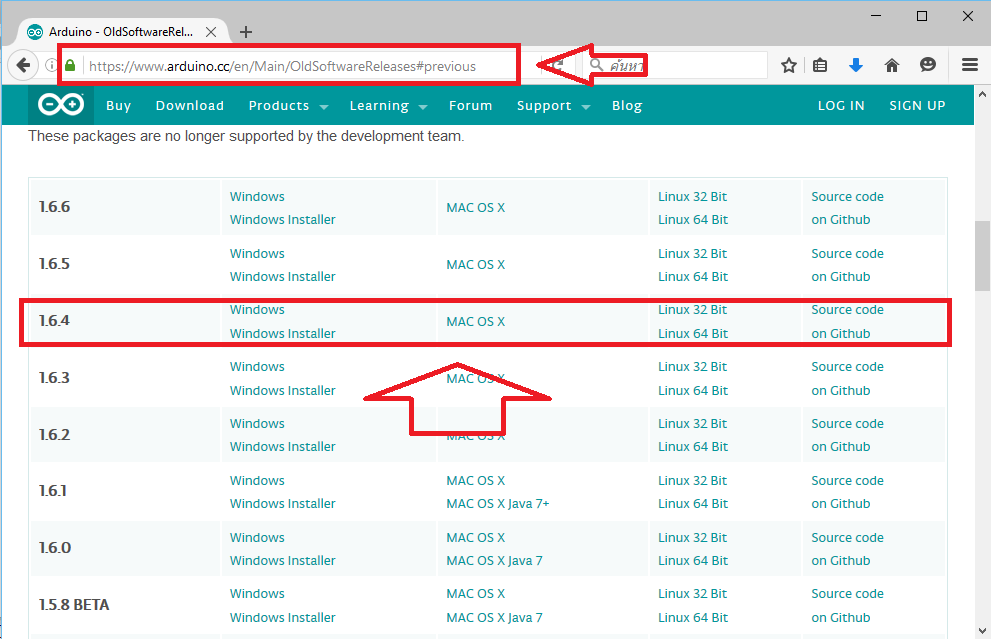Select the 1.6.6 version label
Viewport: 991px width, 639px height.
tap(54, 207)
